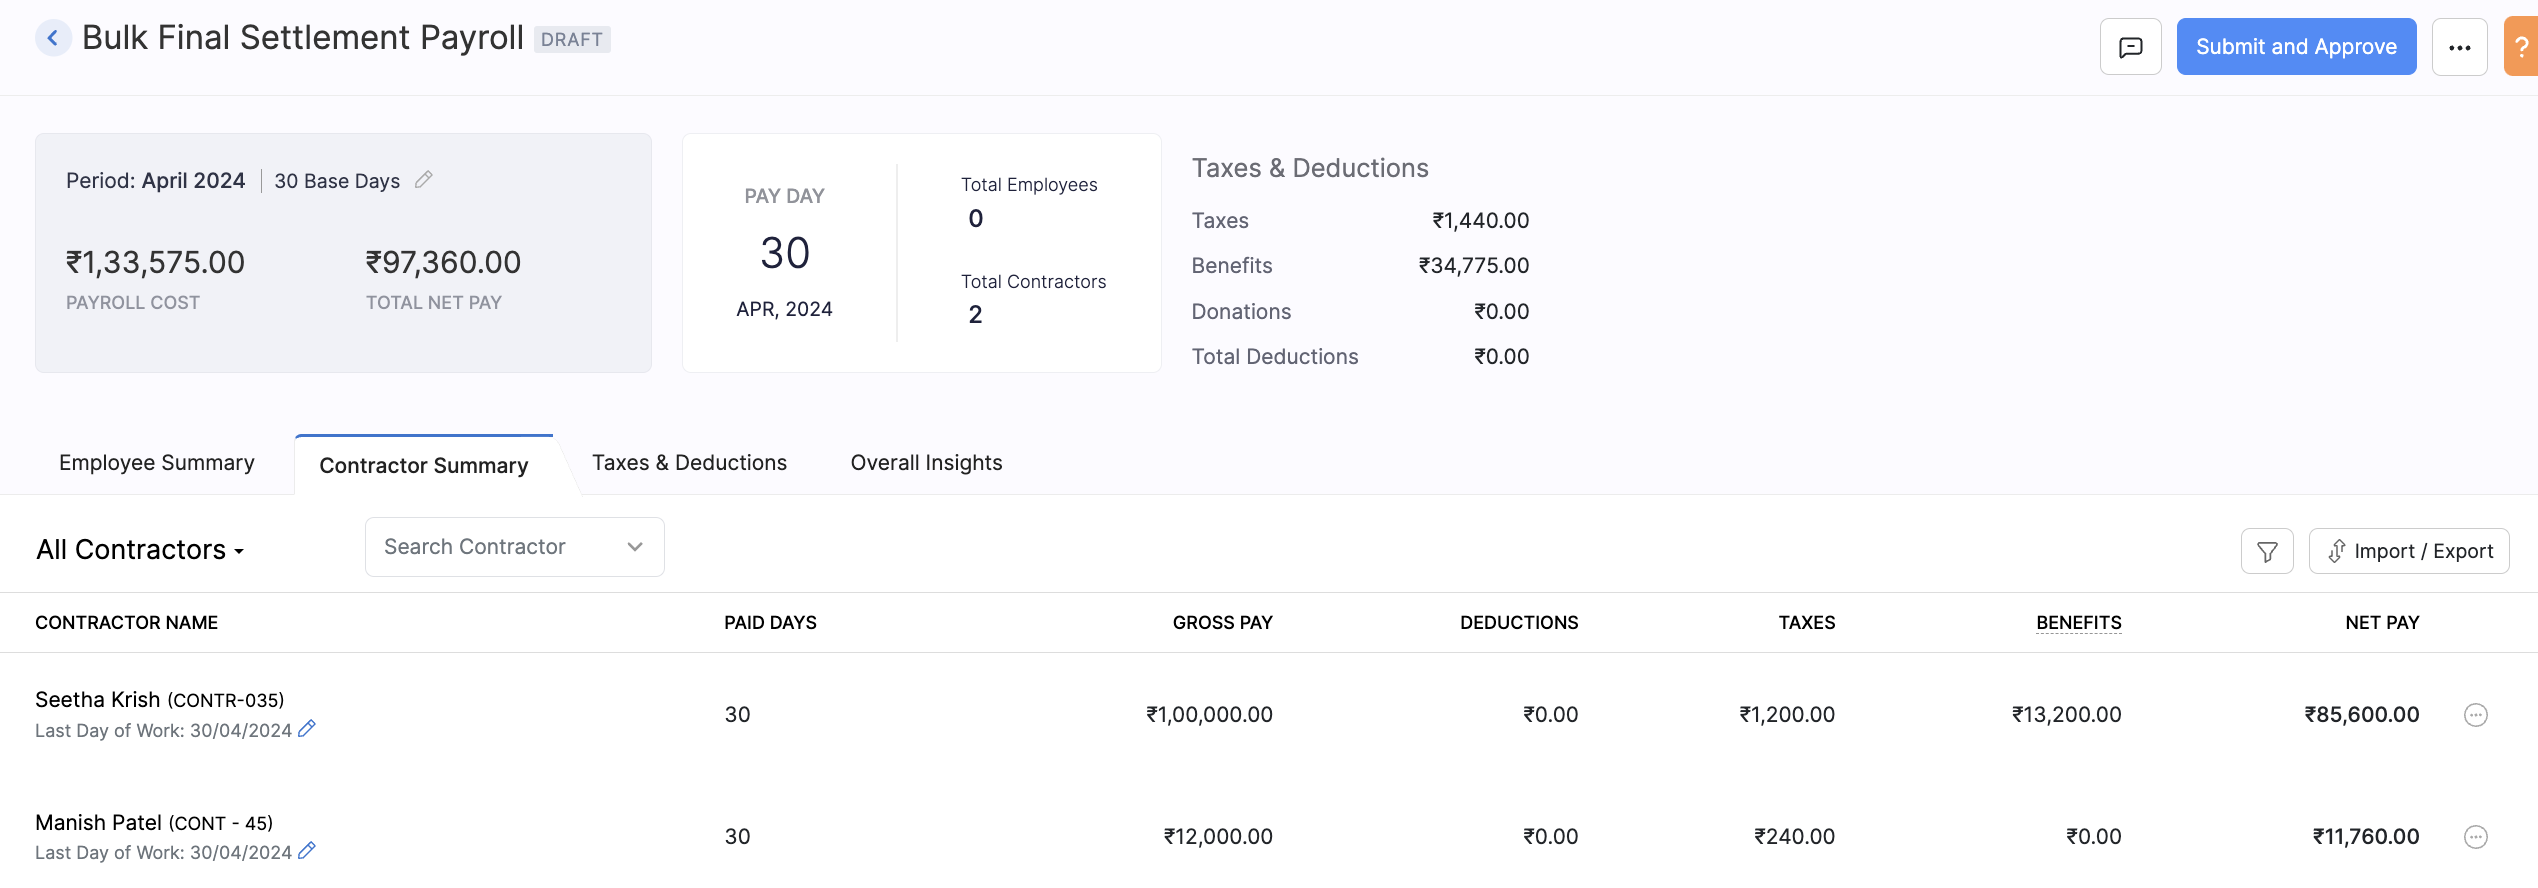Click Seetha Krish contractor name

click(x=98, y=700)
